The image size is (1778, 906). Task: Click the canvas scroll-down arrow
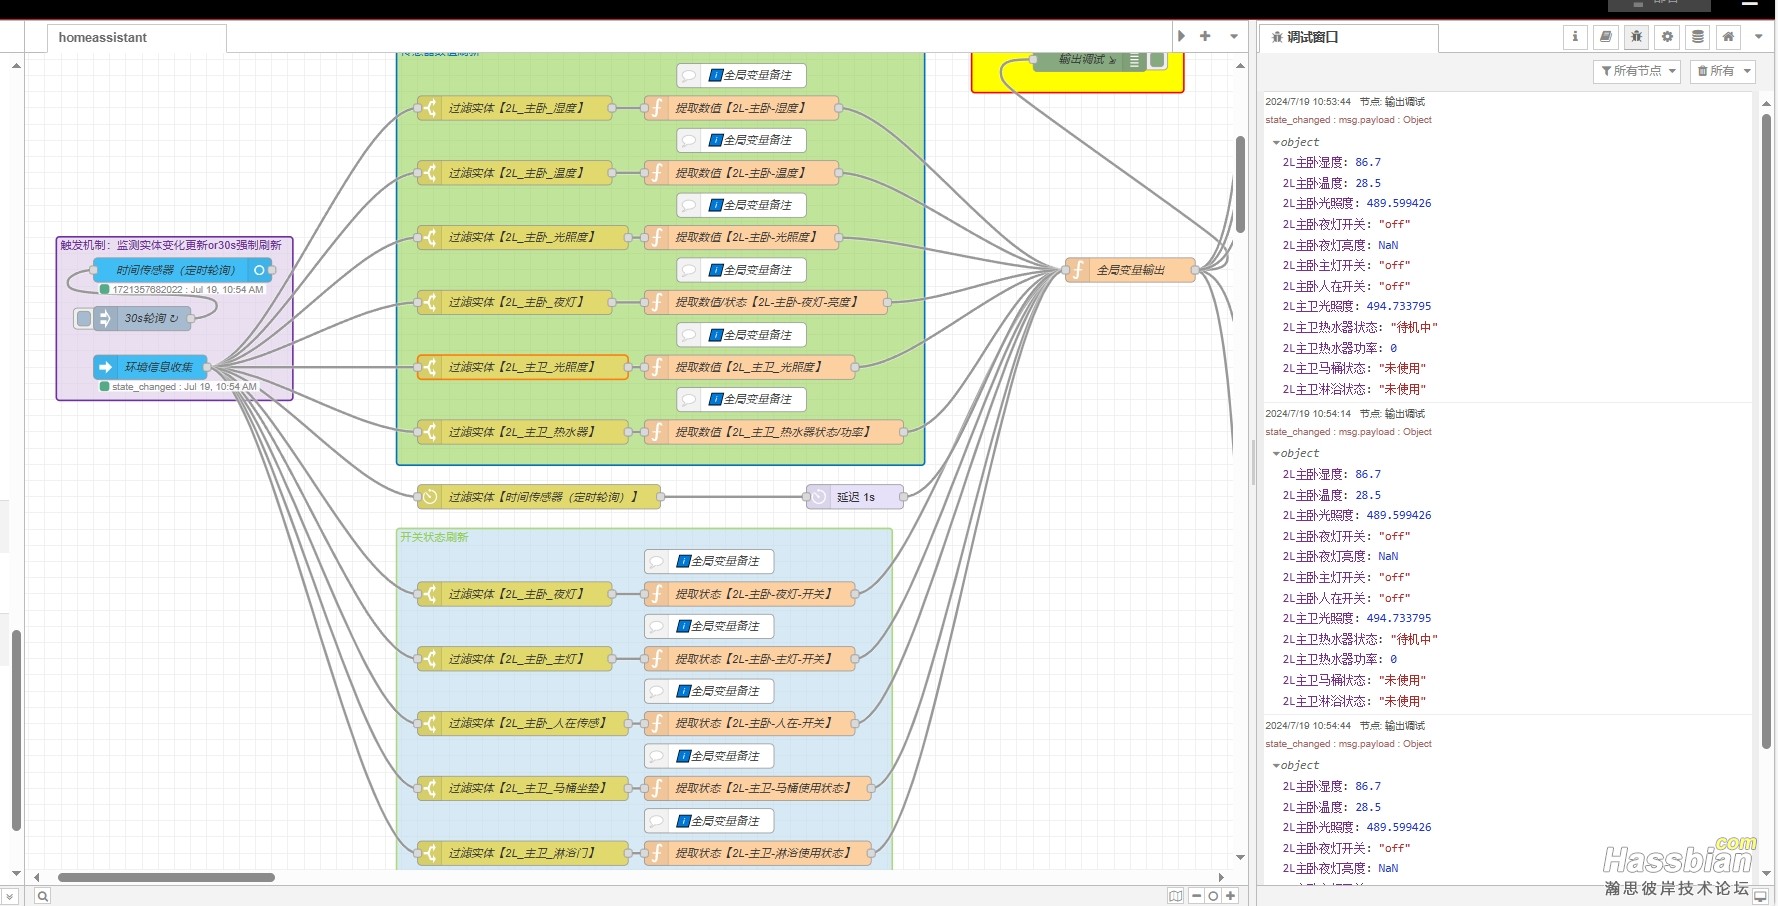[1240, 858]
